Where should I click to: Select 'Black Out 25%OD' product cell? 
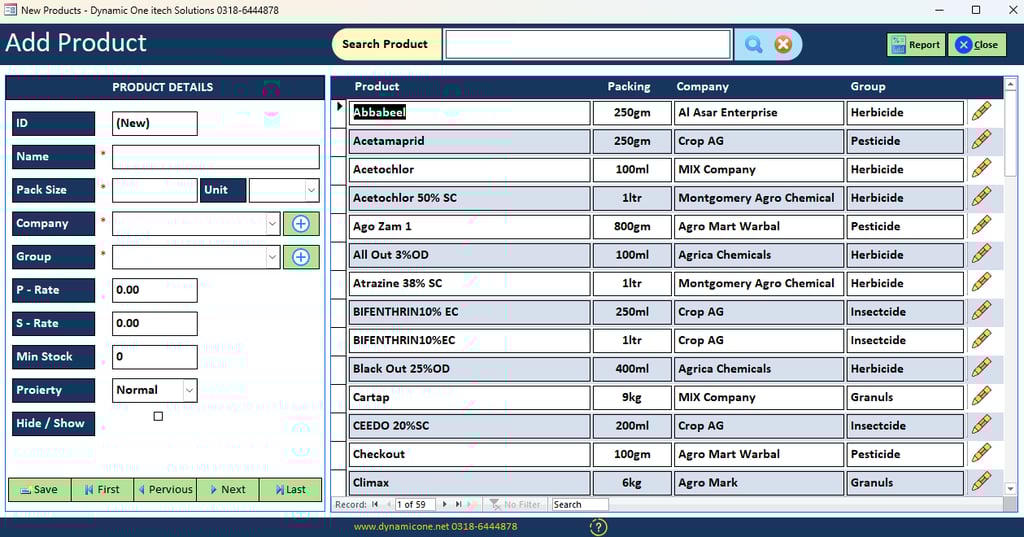click(x=470, y=368)
